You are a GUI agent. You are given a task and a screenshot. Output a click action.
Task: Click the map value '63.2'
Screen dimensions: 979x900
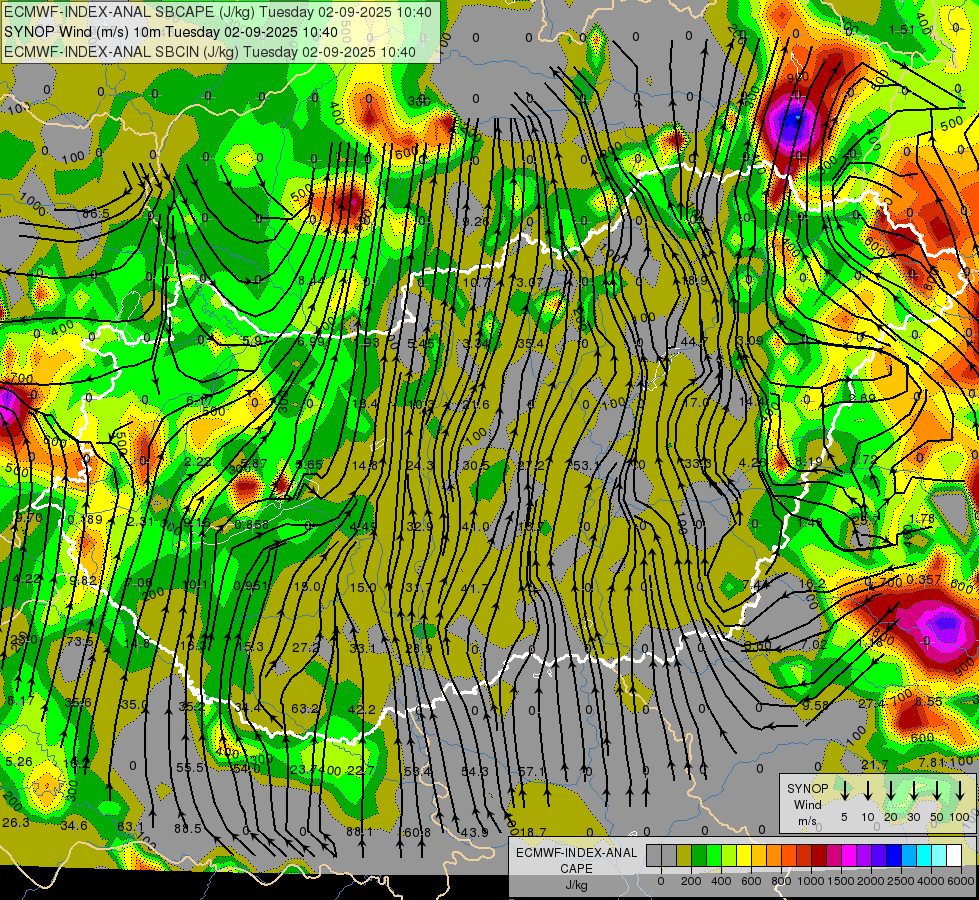pyautogui.click(x=305, y=709)
